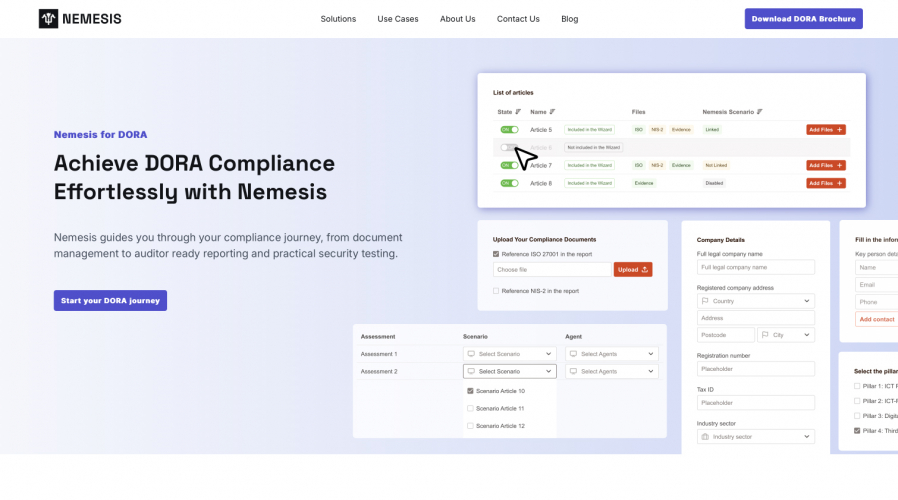Viewport: 898px width, 500px height.
Task: Select Contact Us in the header
Action: click(x=518, y=19)
